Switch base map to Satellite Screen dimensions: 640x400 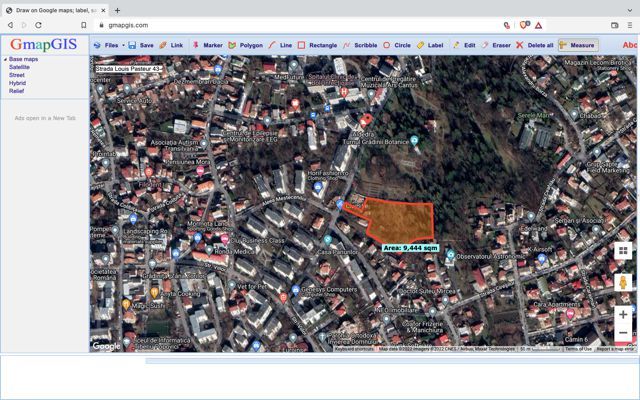[19, 67]
